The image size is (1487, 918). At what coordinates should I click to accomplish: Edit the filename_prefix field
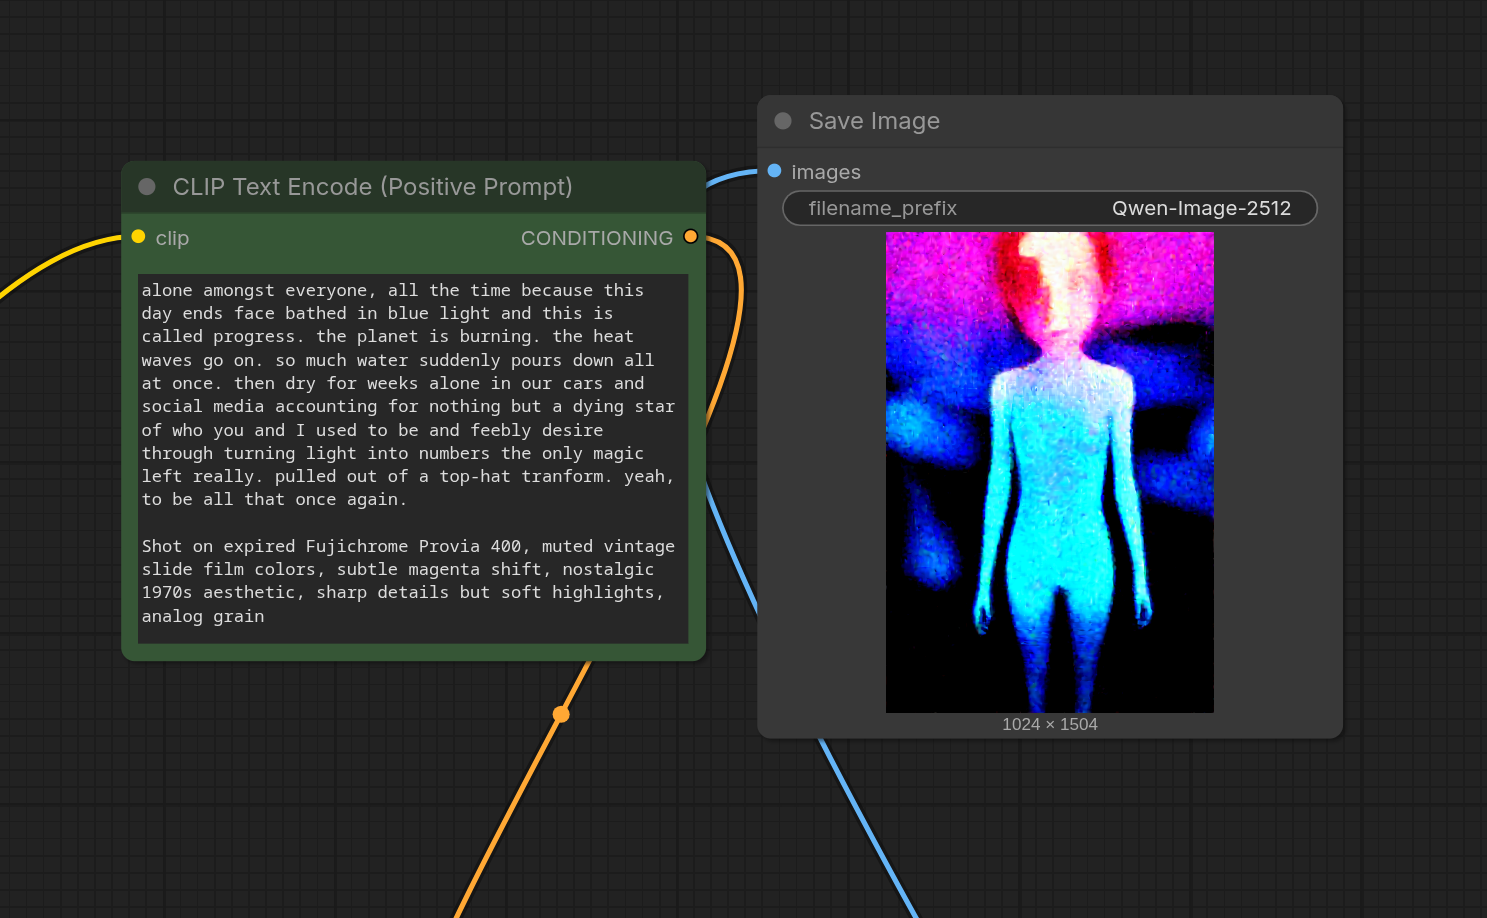coord(1049,208)
